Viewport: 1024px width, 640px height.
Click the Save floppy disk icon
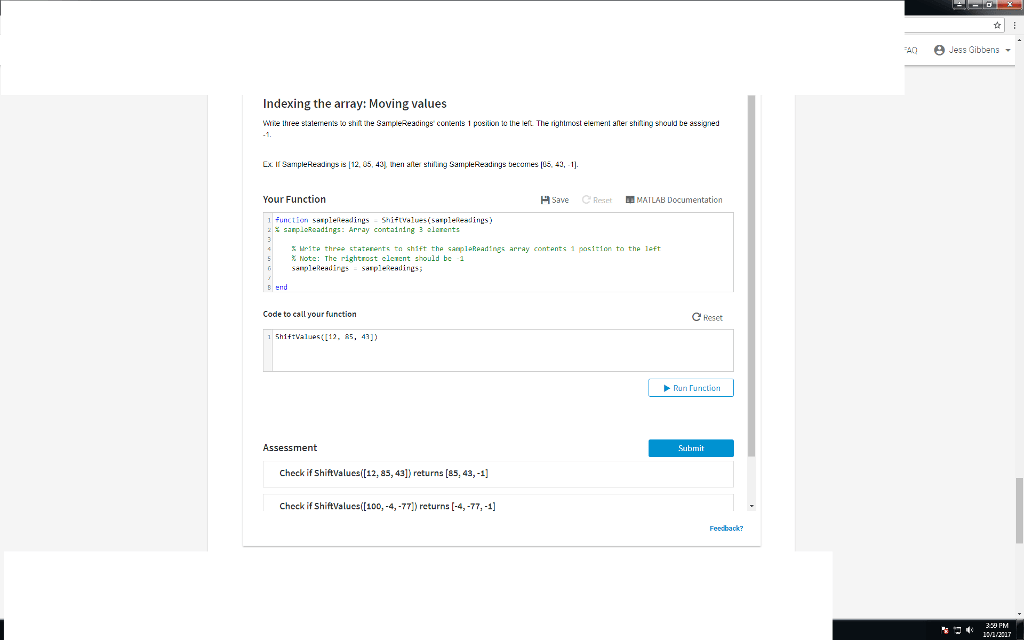pos(545,200)
